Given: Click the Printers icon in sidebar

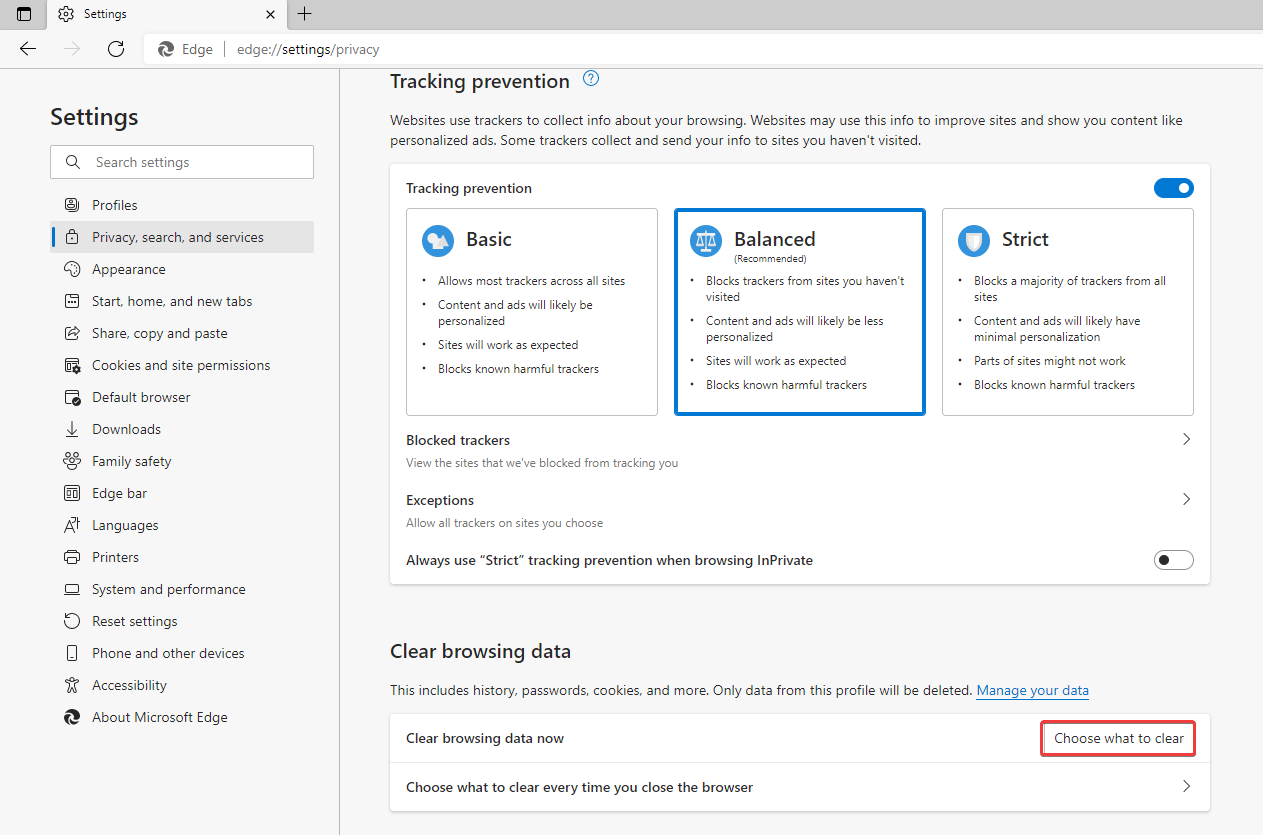Looking at the screenshot, I should 72,557.
